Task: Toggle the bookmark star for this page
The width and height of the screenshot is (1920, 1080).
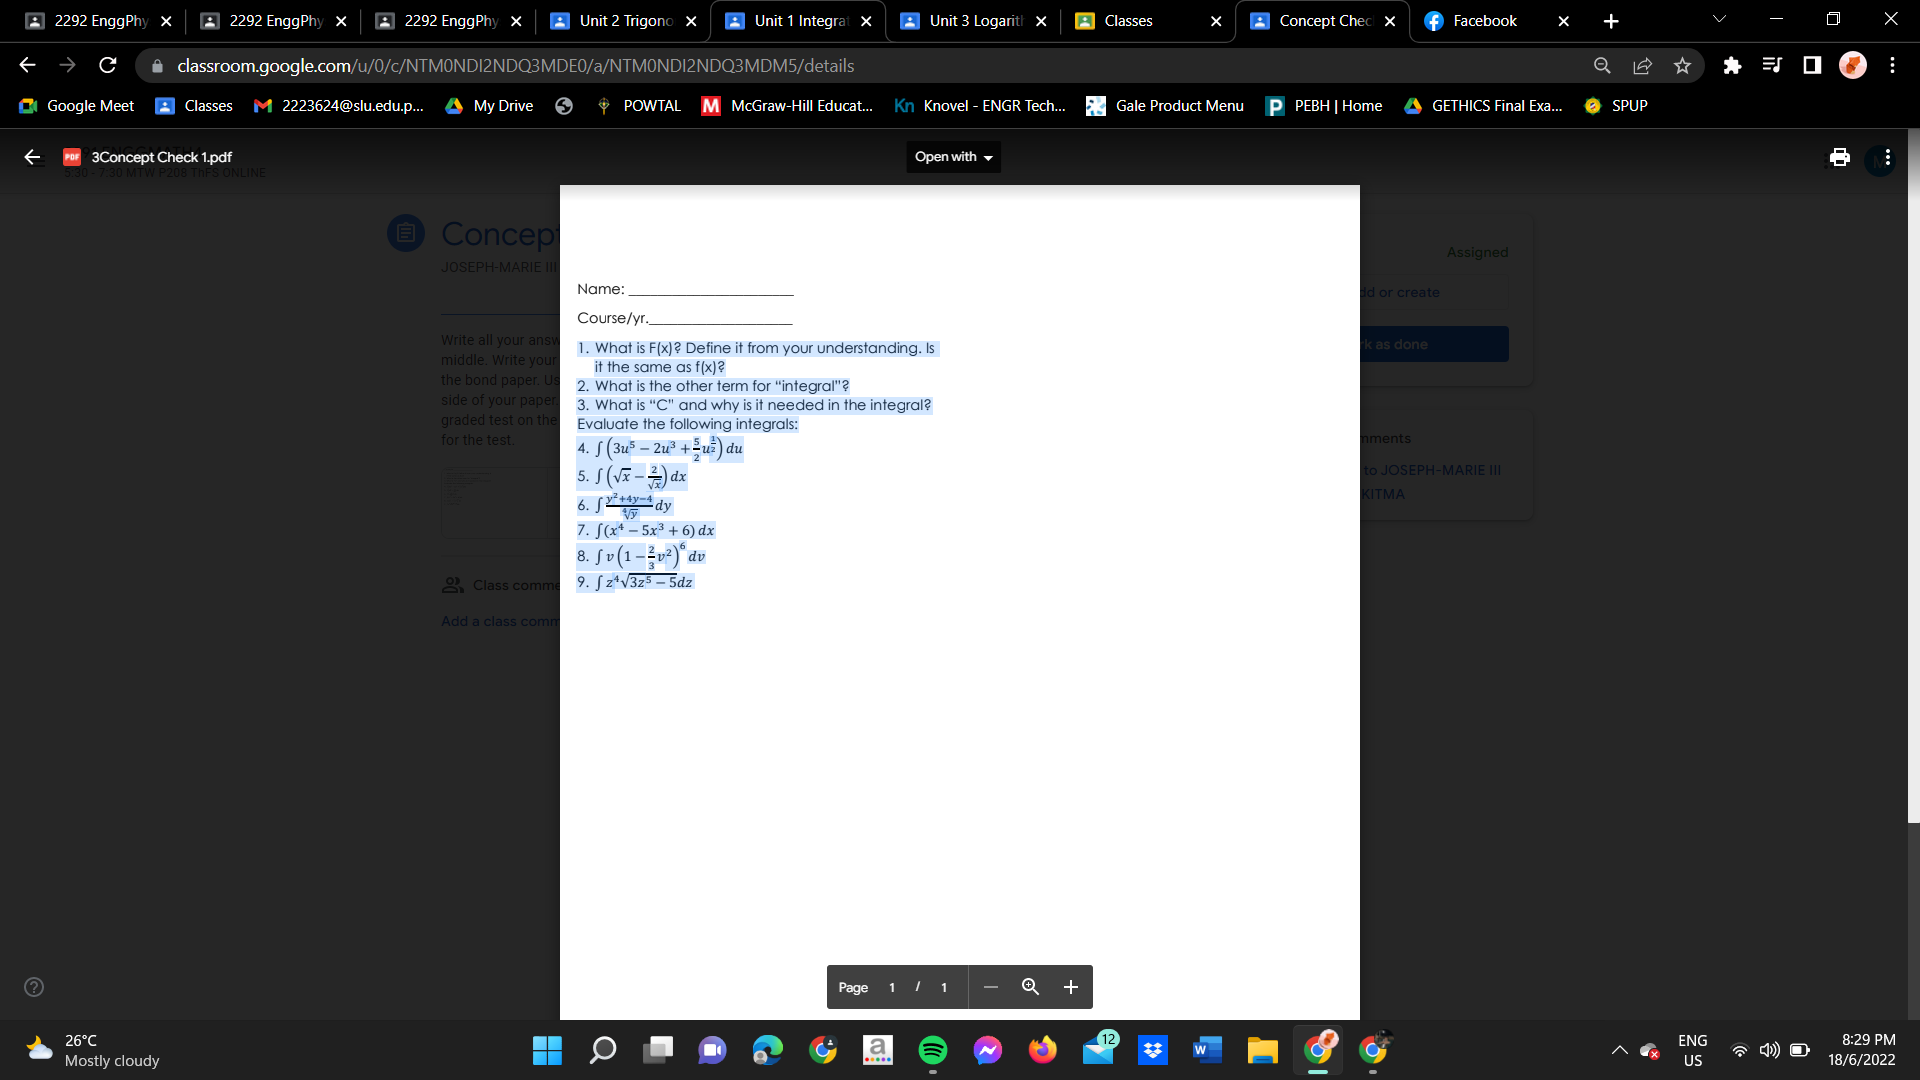Action: tap(1682, 65)
